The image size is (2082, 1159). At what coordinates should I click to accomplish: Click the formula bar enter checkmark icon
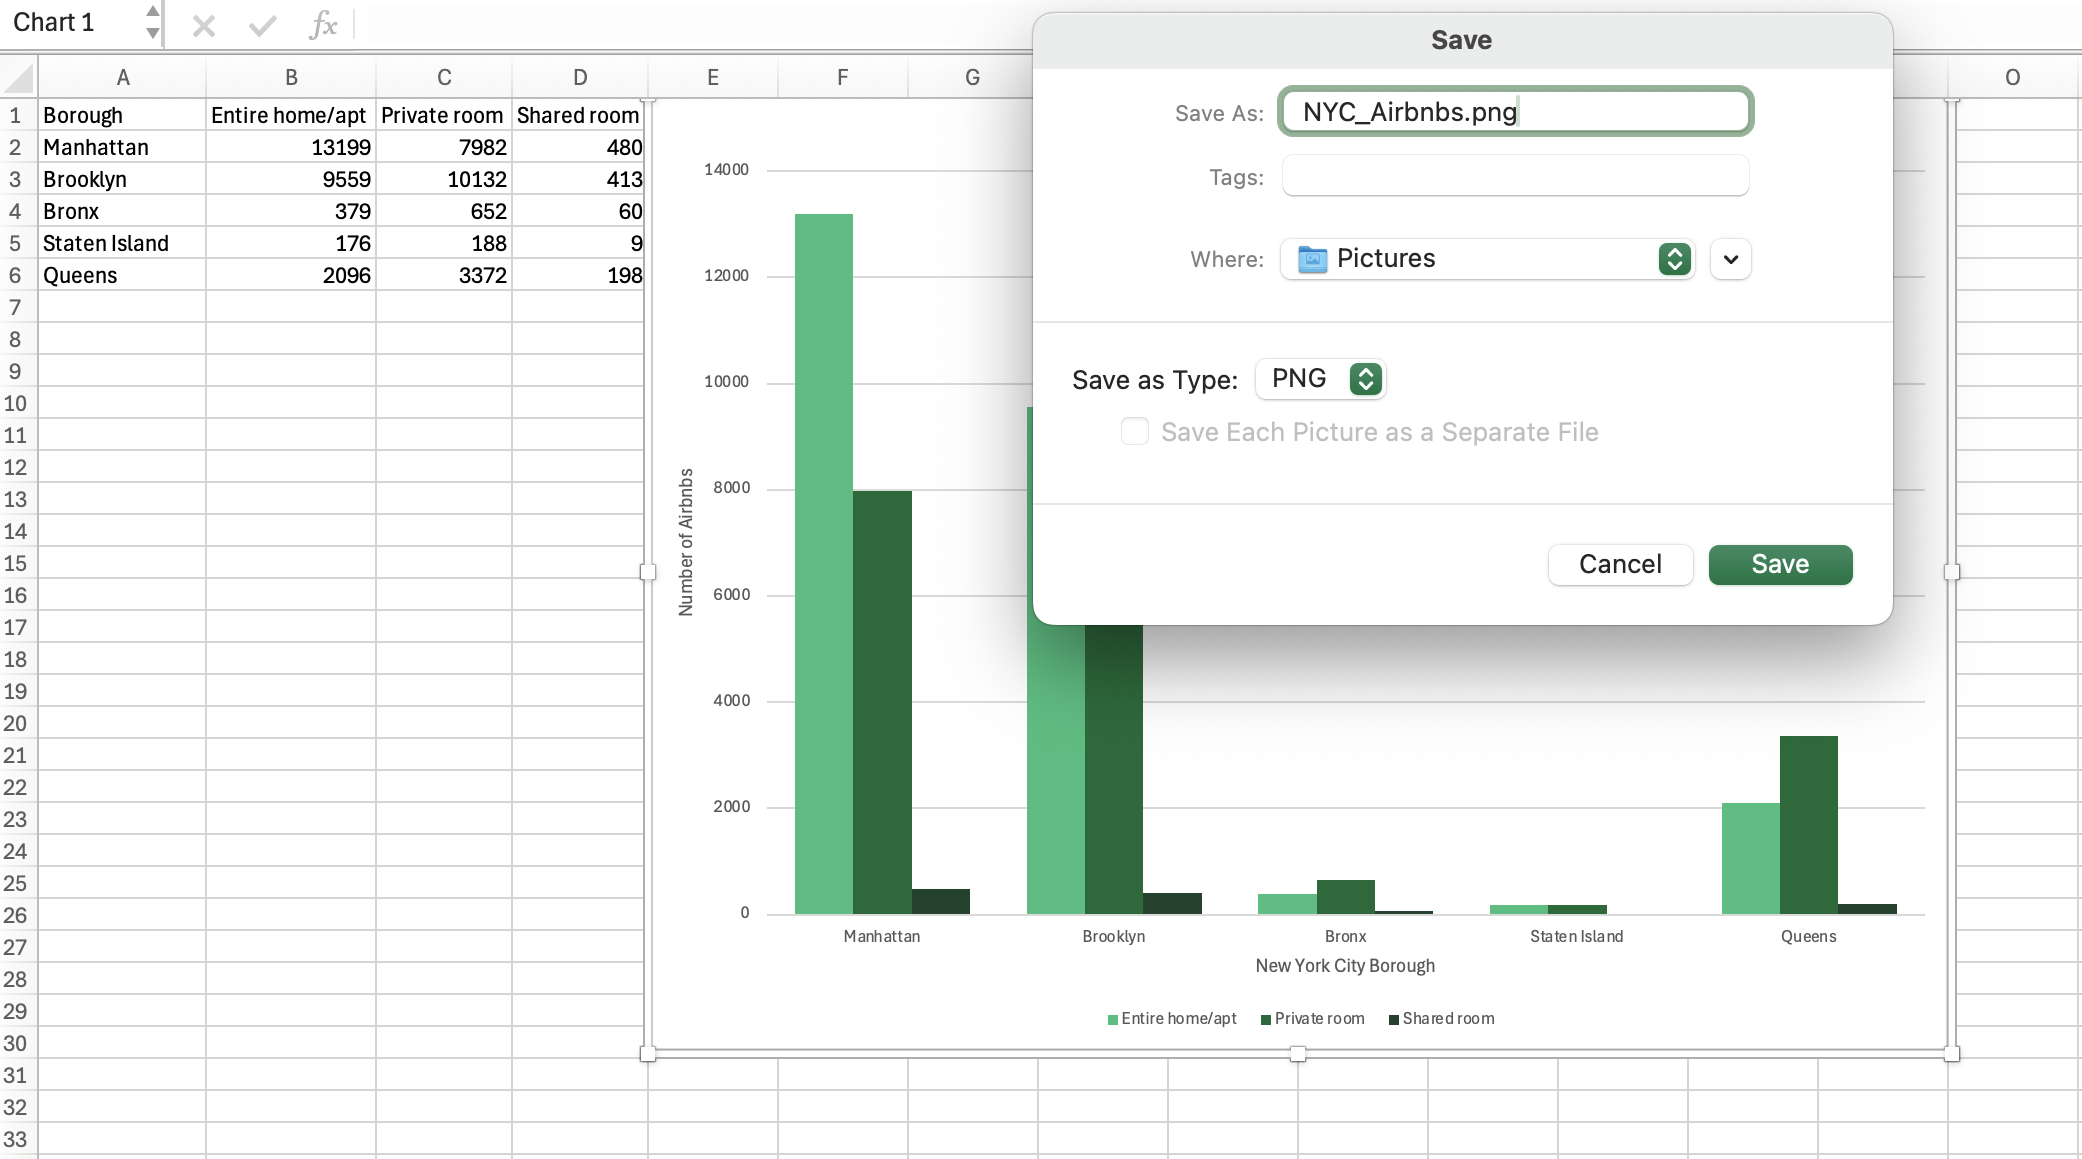[x=262, y=25]
